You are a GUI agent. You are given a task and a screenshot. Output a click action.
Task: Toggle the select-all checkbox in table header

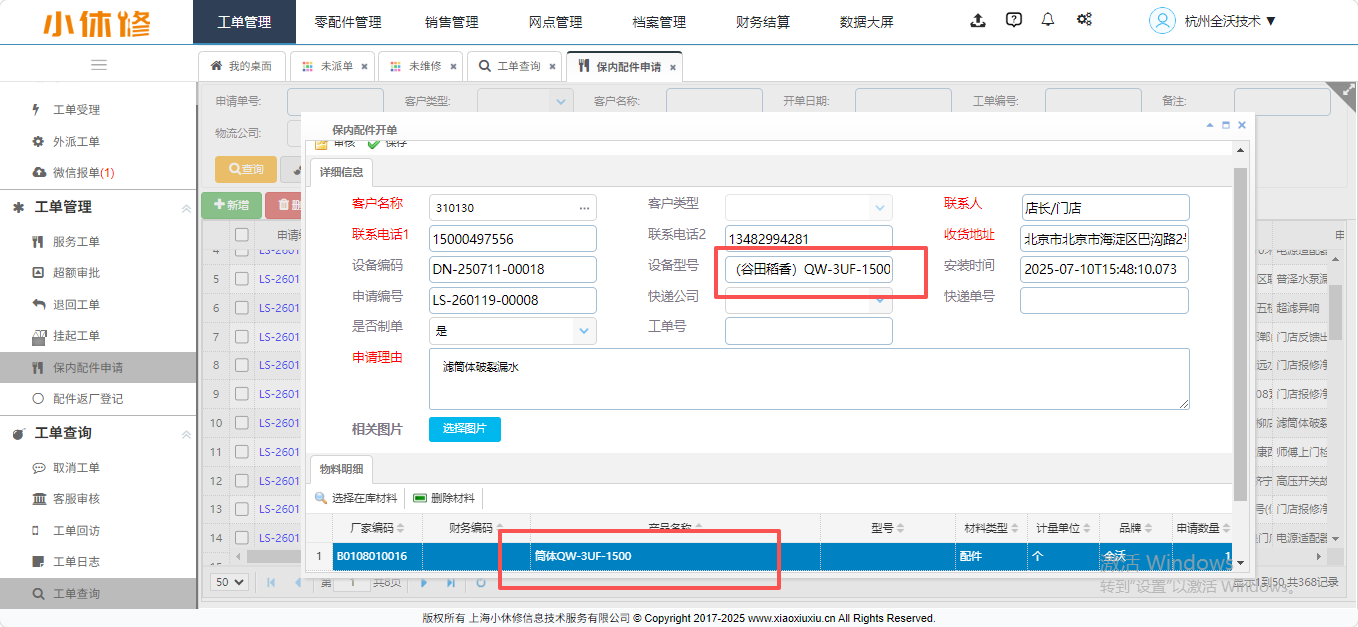[241, 235]
